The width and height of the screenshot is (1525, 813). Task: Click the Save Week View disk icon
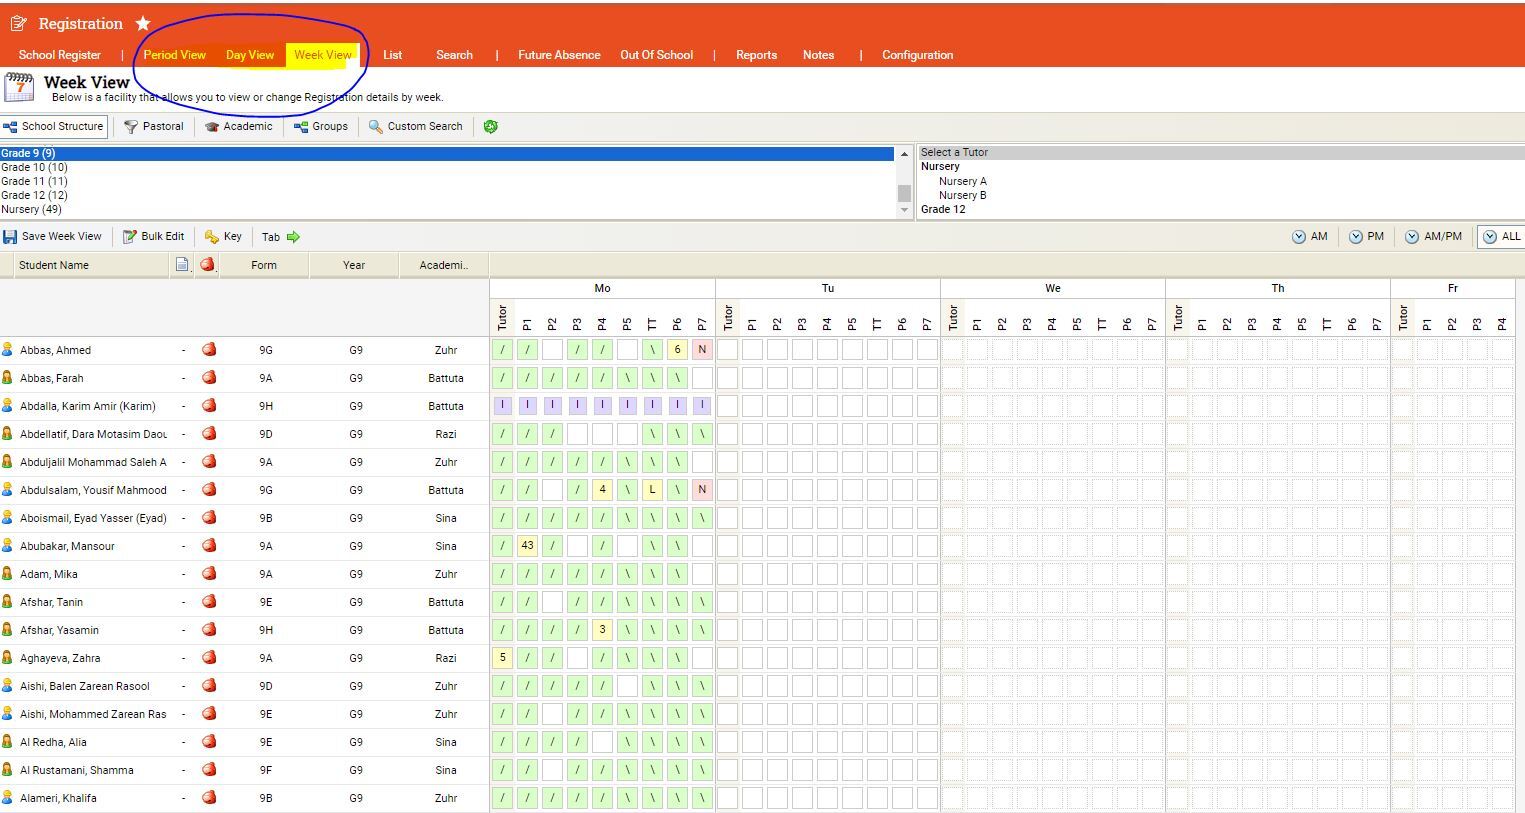coord(10,237)
